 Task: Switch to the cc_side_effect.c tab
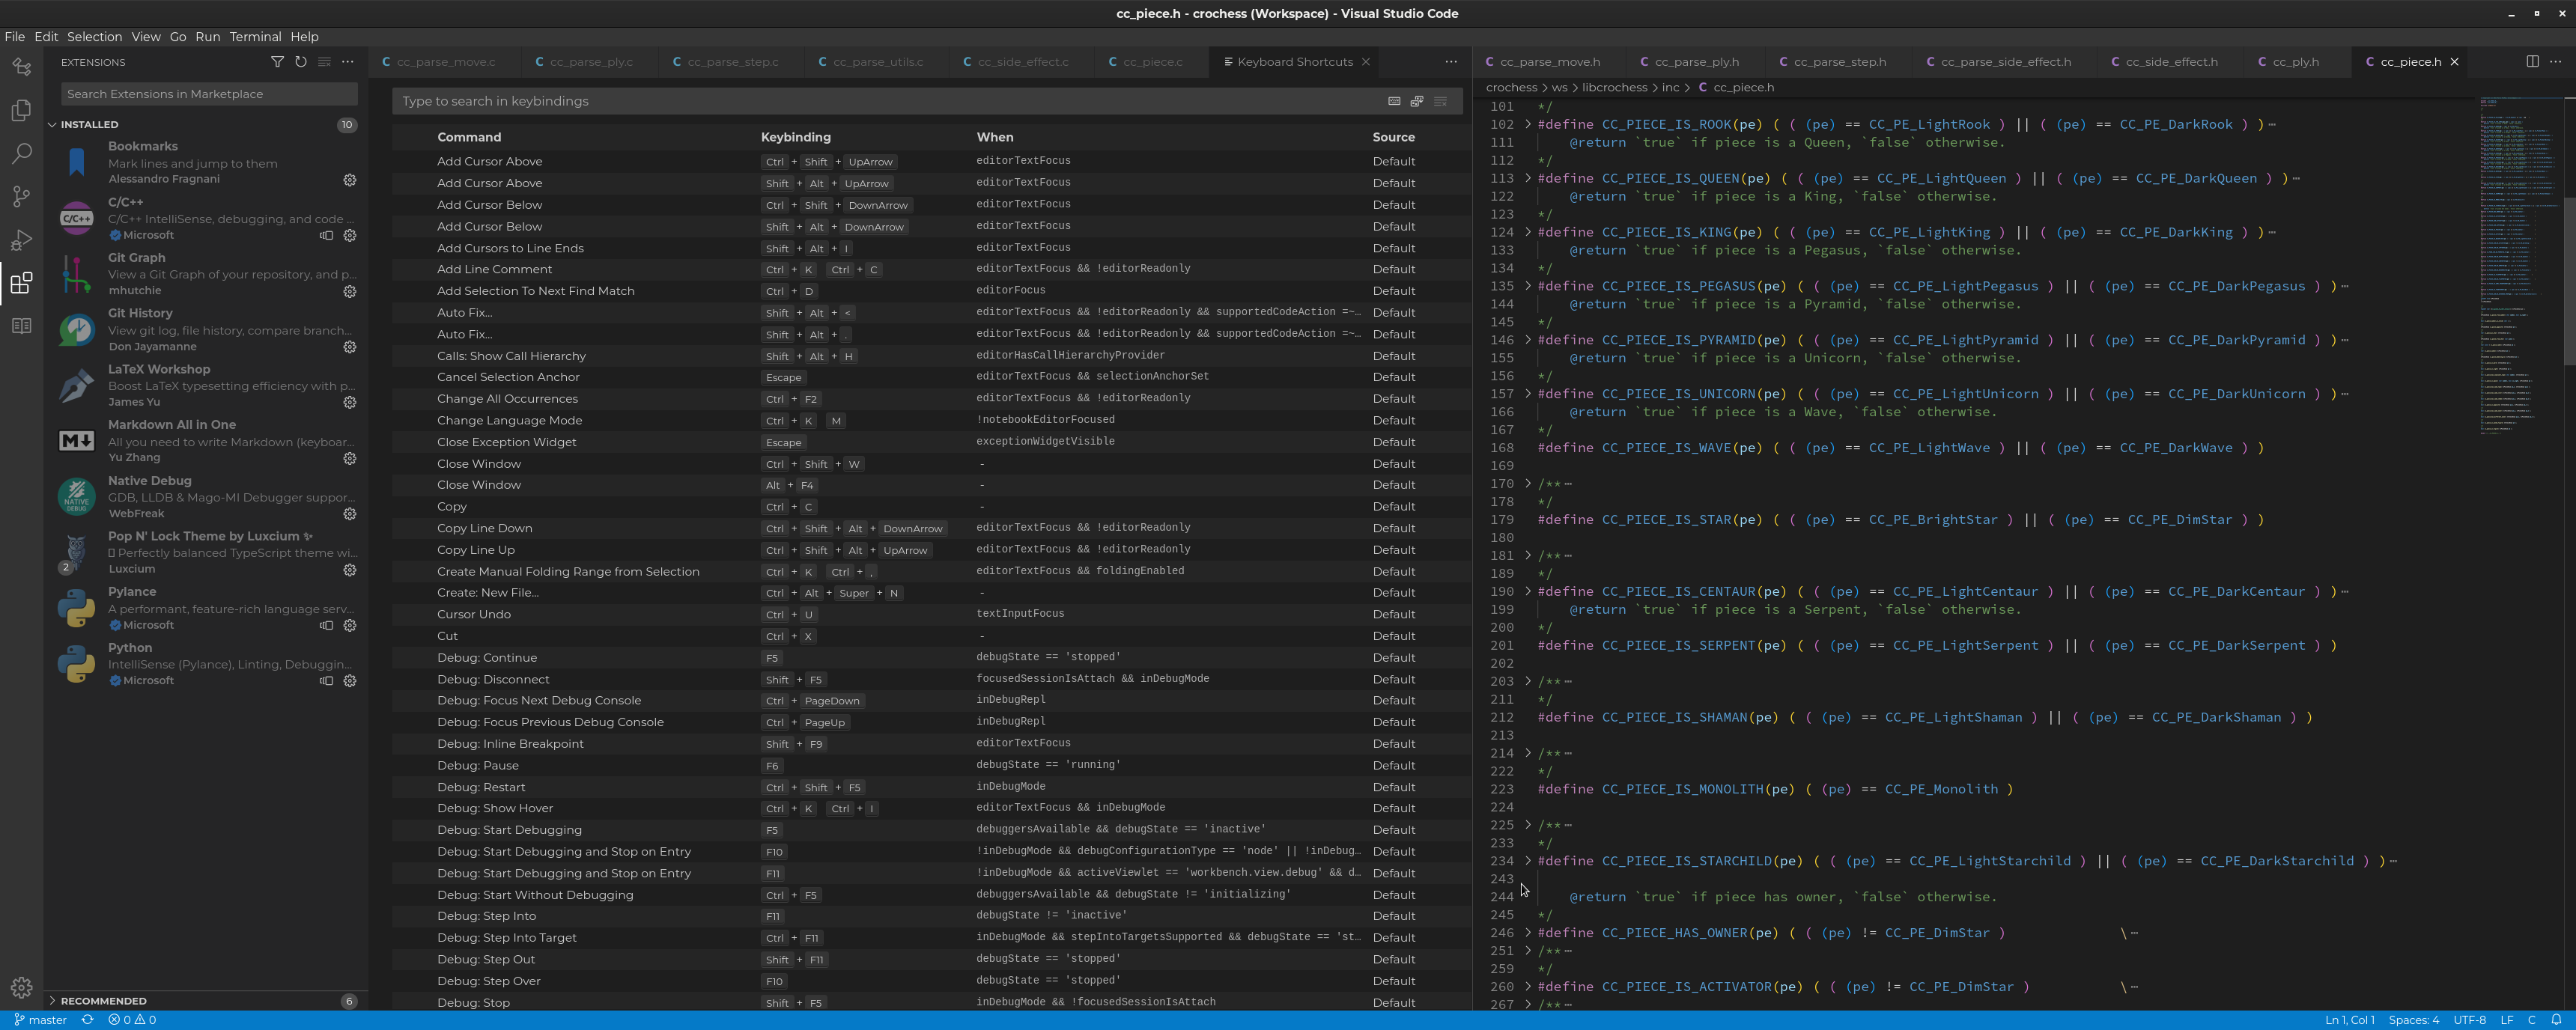(1023, 61)
